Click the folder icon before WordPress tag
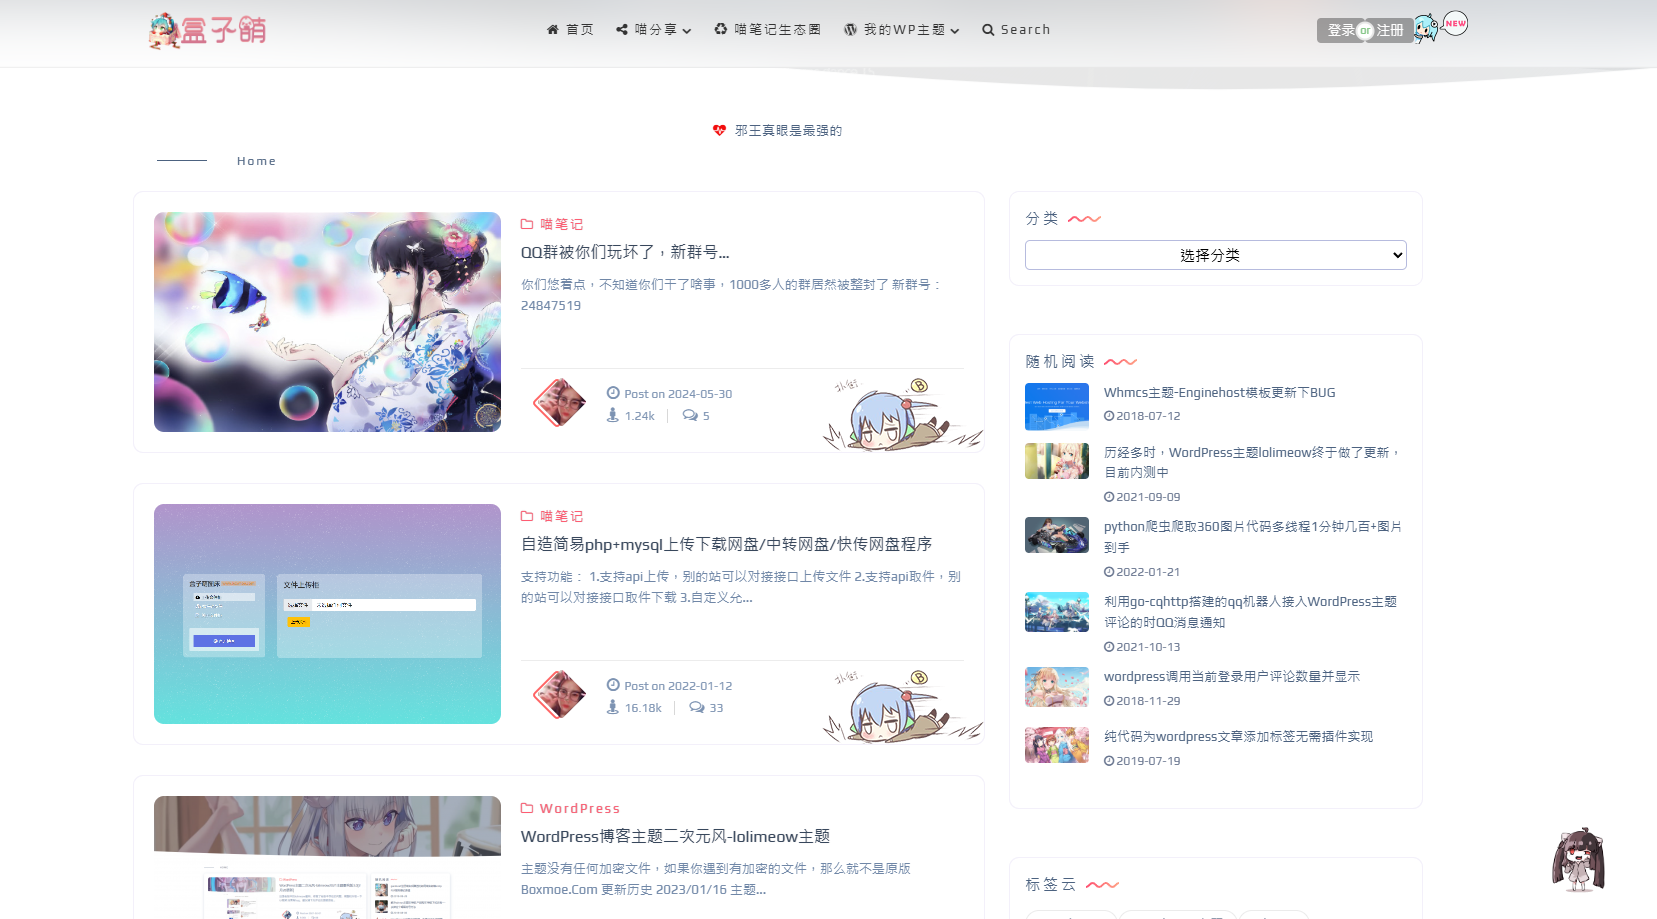This screenshot has height=919, width=1657. tap(527, 808)
